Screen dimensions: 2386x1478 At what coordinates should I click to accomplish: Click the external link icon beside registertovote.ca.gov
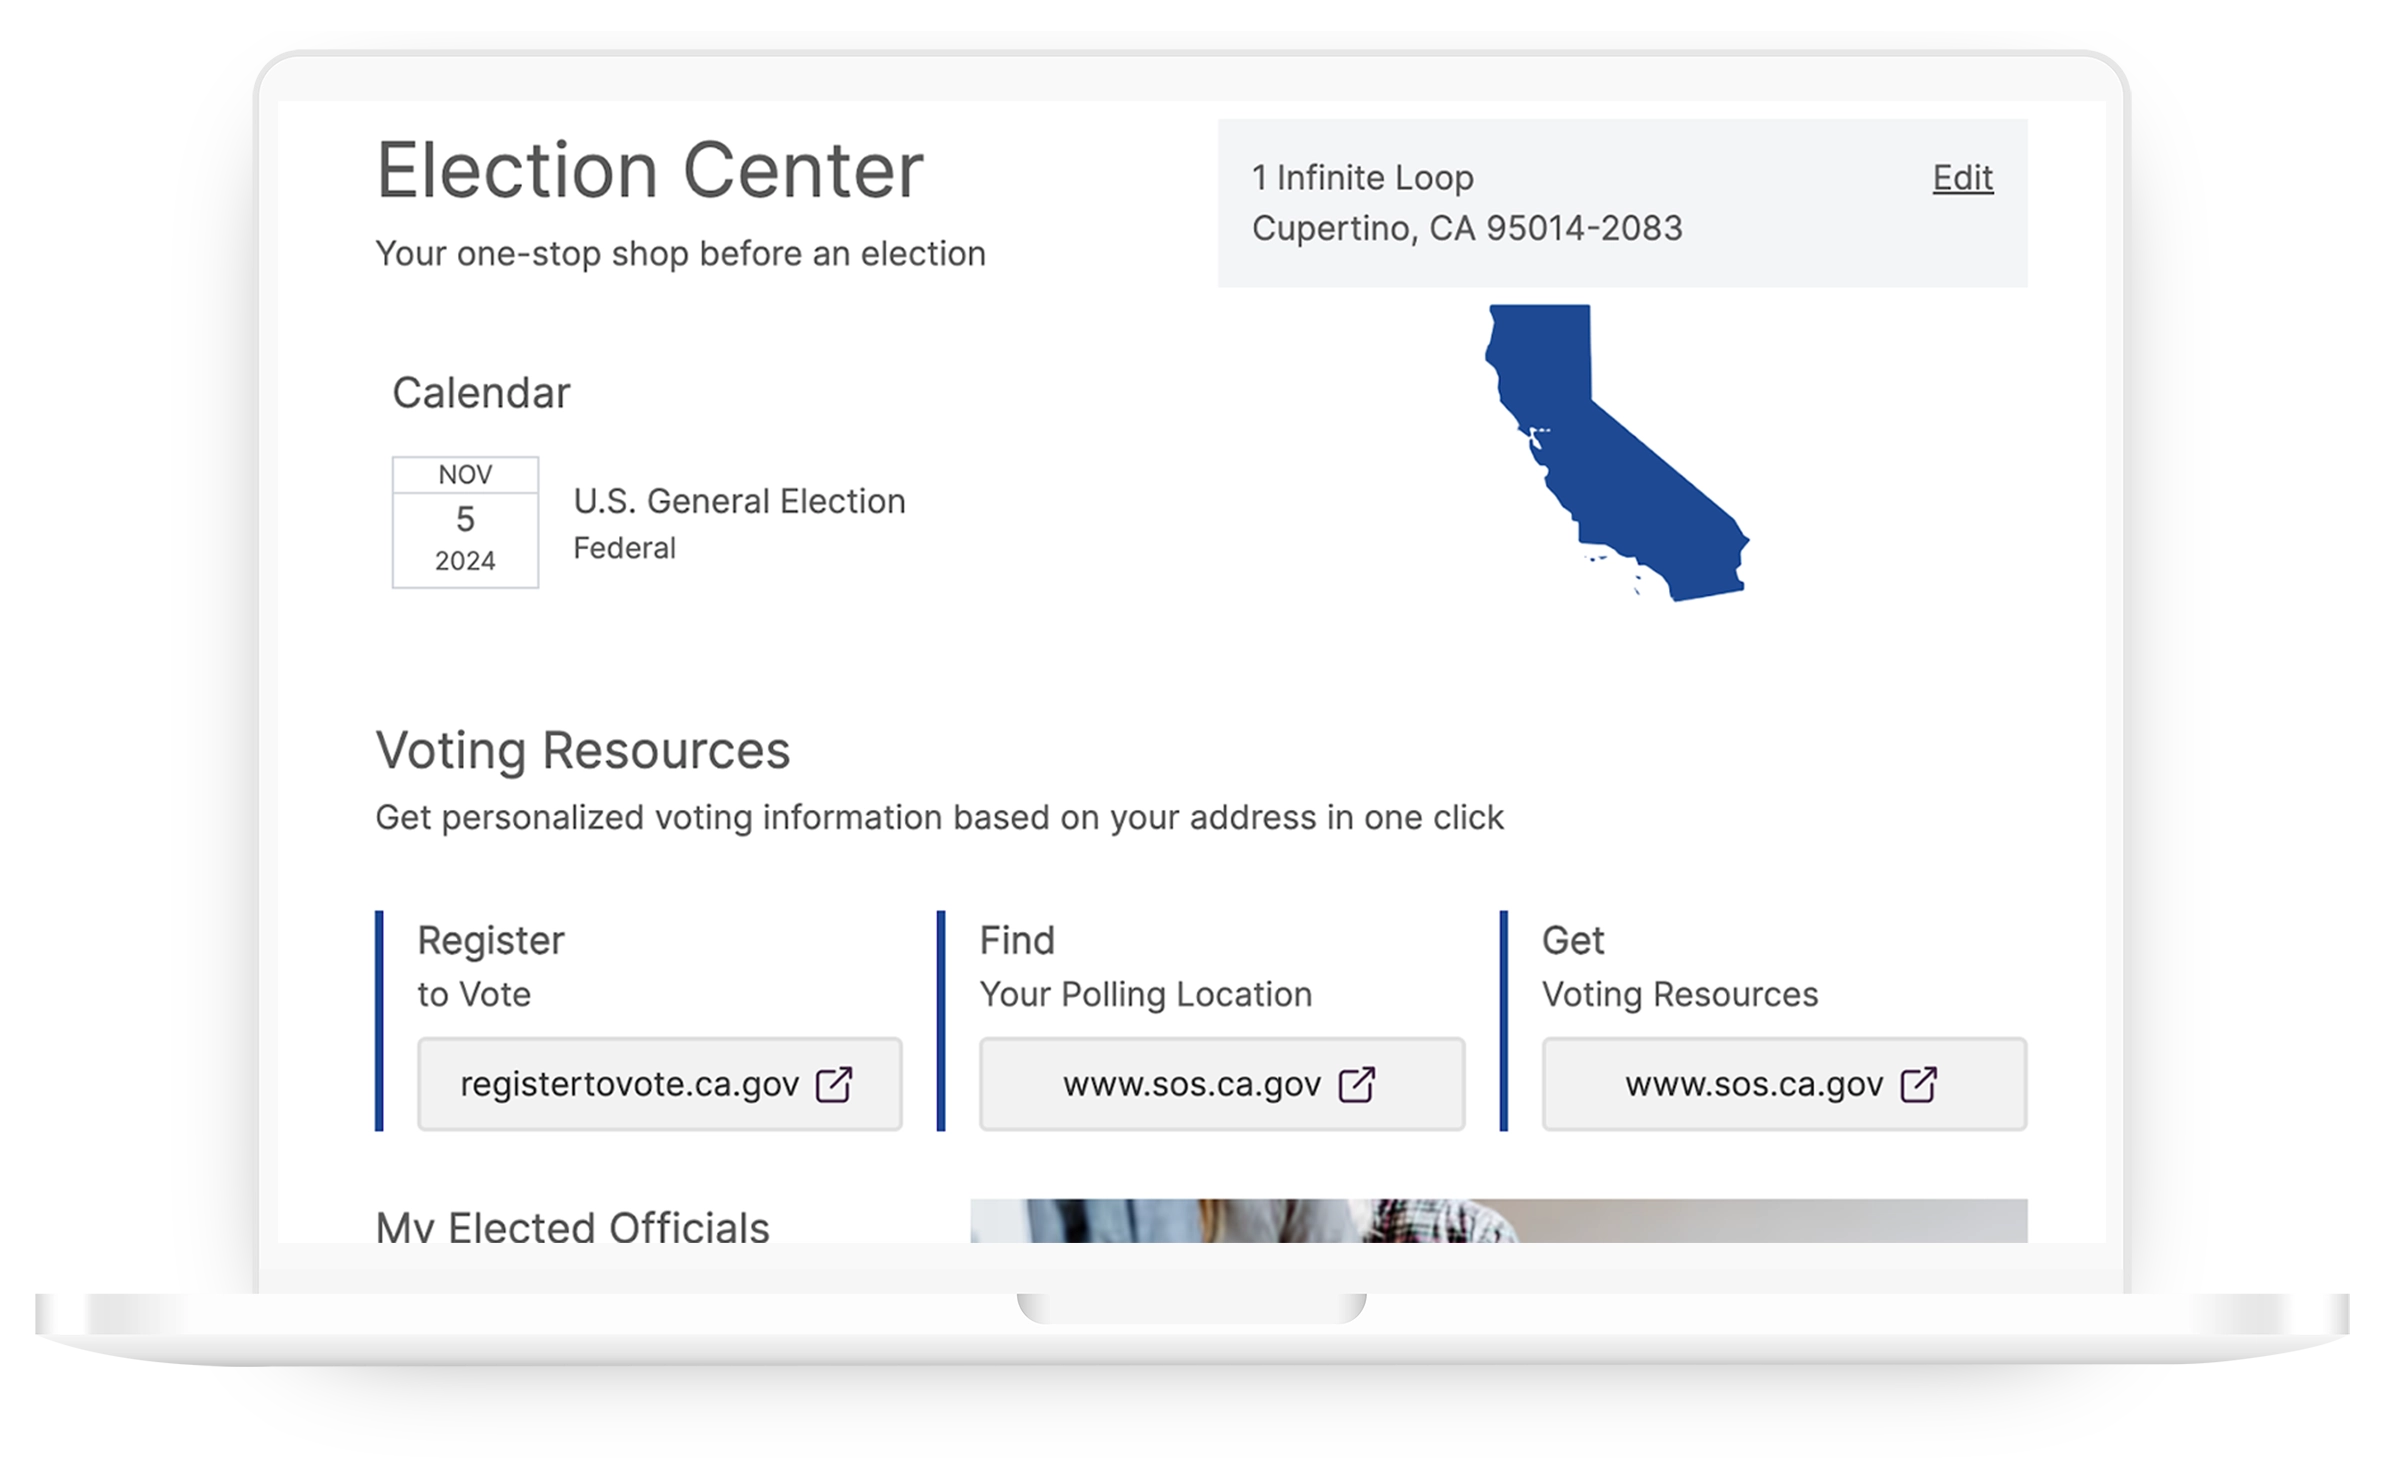834,1084
